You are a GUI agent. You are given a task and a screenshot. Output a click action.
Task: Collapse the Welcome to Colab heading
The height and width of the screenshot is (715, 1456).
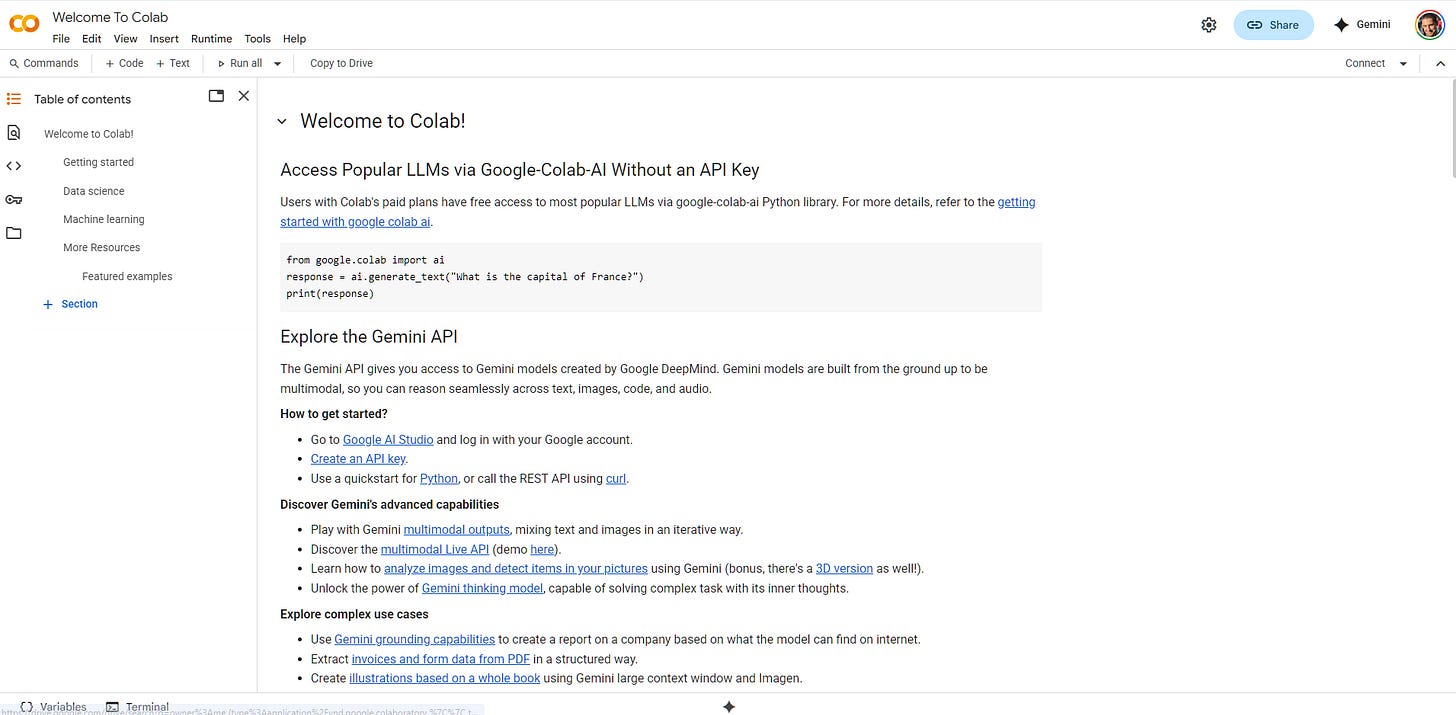pyautogui.click(x=281, y=120)
